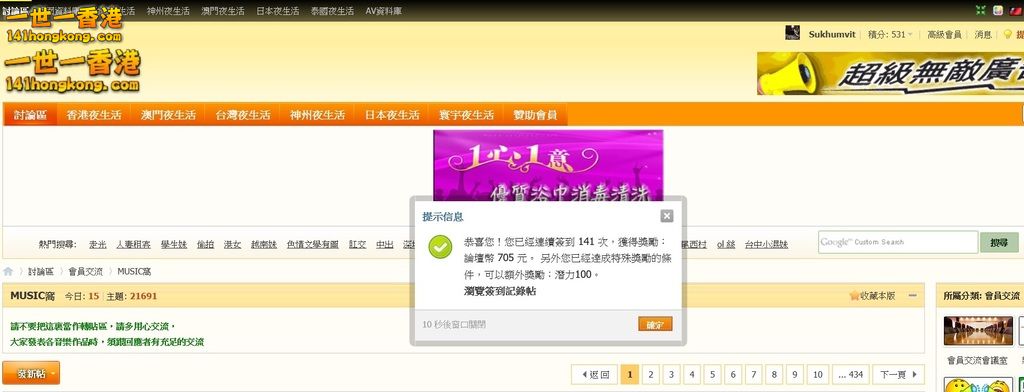Select the 澳門夜生活 navigation tab
The image size is (1024, 392).
point(168,115)
